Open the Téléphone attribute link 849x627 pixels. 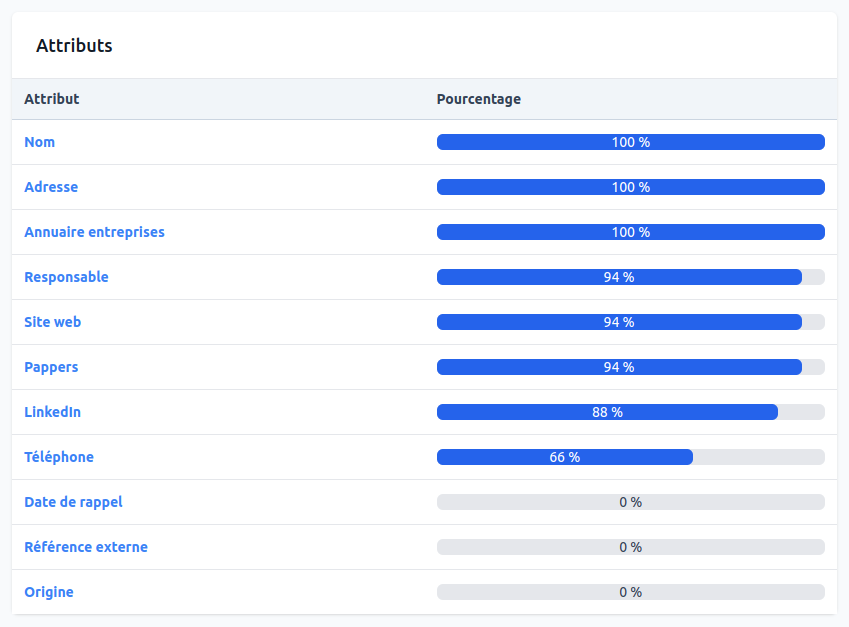(59, 457)
